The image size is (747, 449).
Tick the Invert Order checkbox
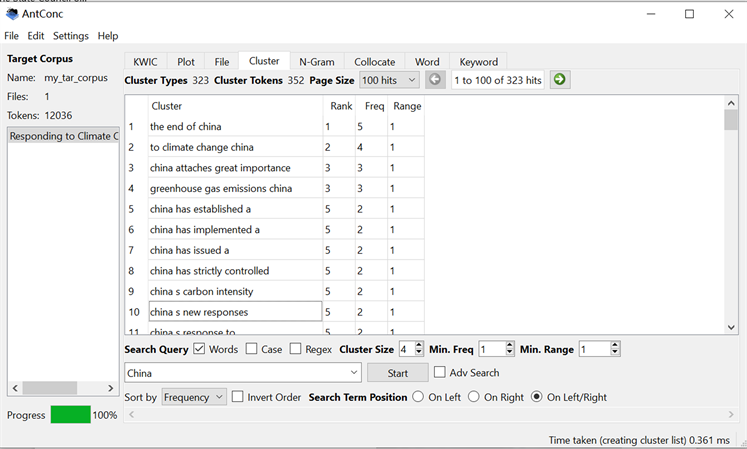click(238, 397)
